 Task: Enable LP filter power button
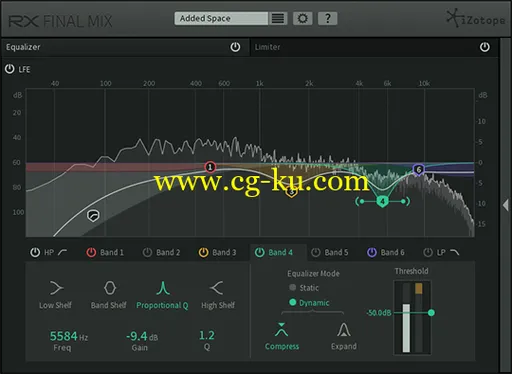tap(428, 252)
